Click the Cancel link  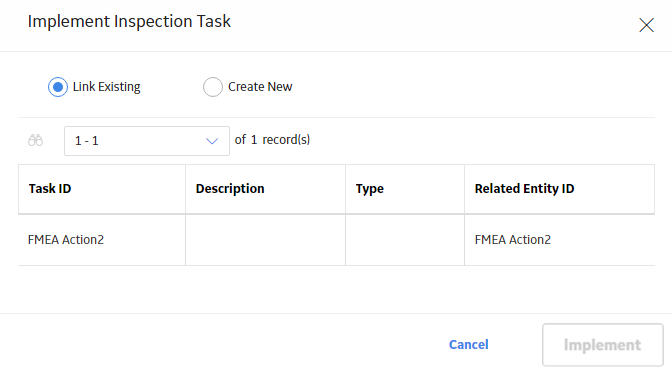(x=468, y=345)
